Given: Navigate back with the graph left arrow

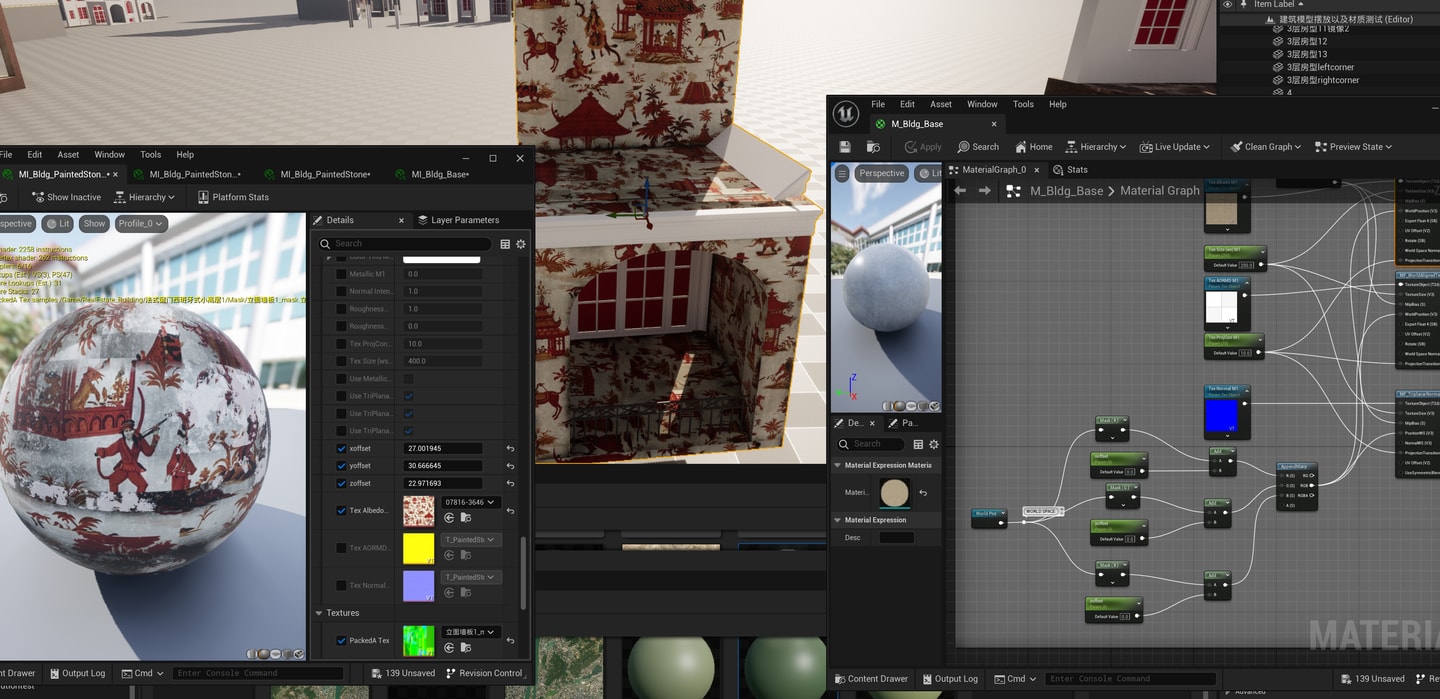Looking at the screenshot, I should tap(960, 190).
